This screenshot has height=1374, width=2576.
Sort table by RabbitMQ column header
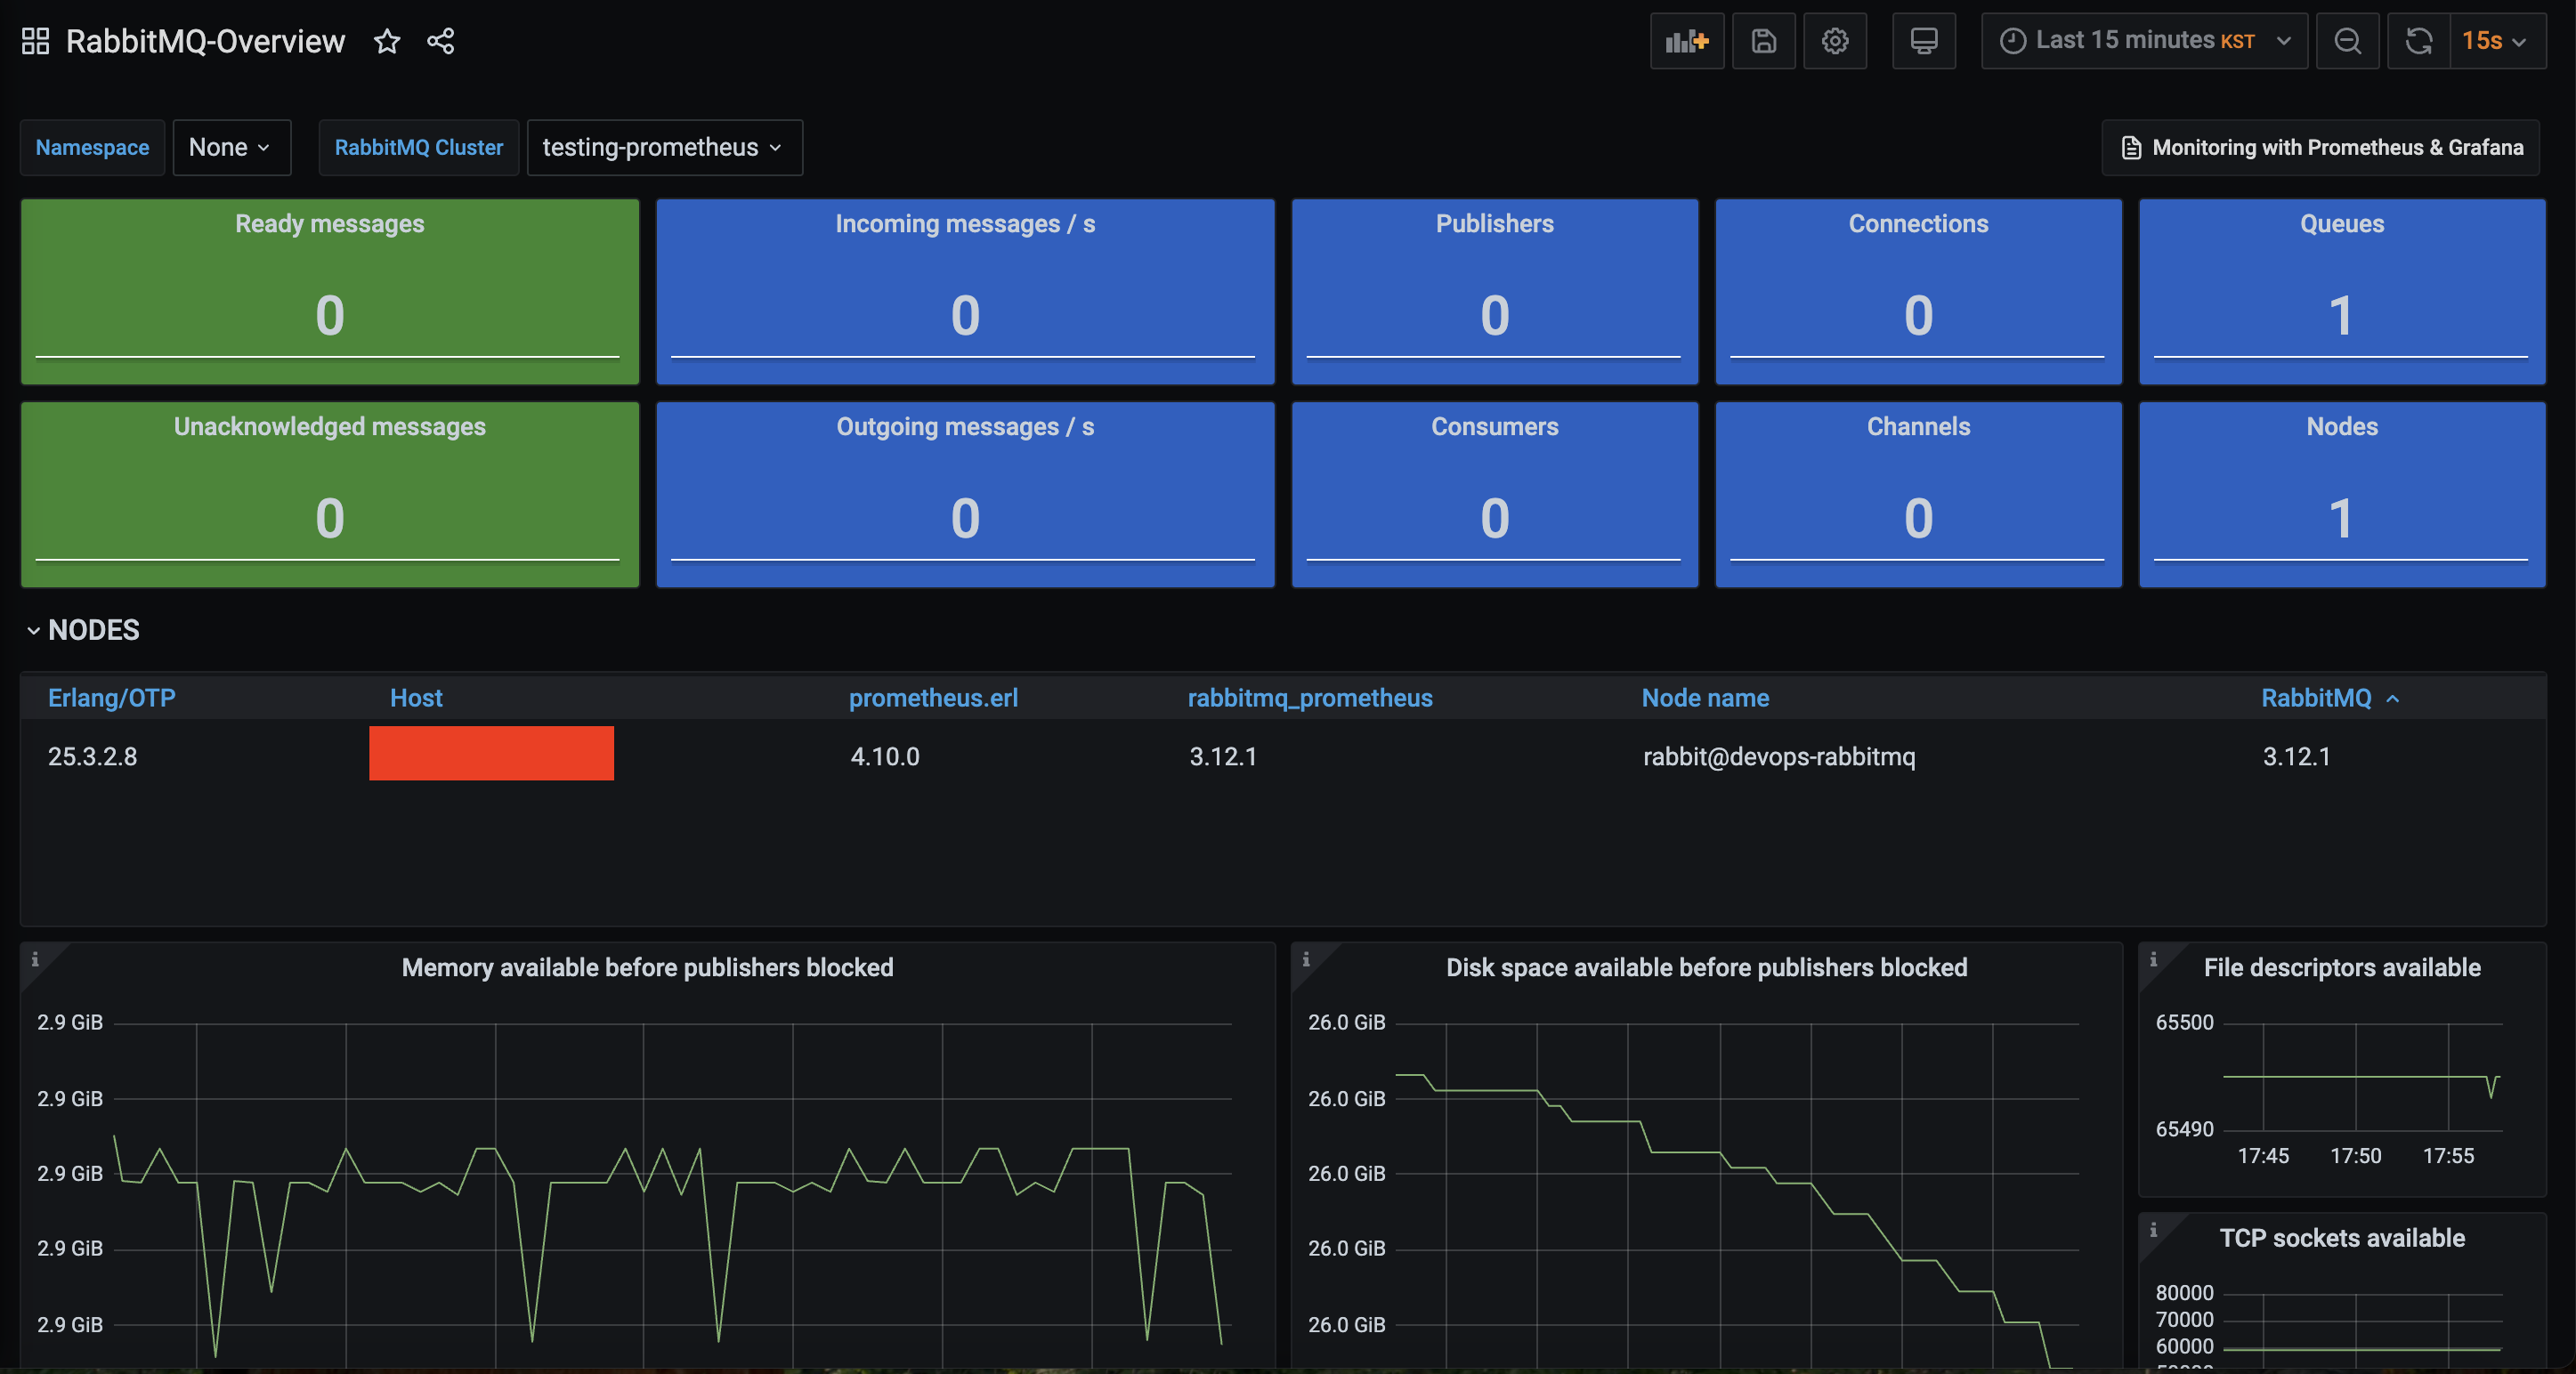[2316, 698]
